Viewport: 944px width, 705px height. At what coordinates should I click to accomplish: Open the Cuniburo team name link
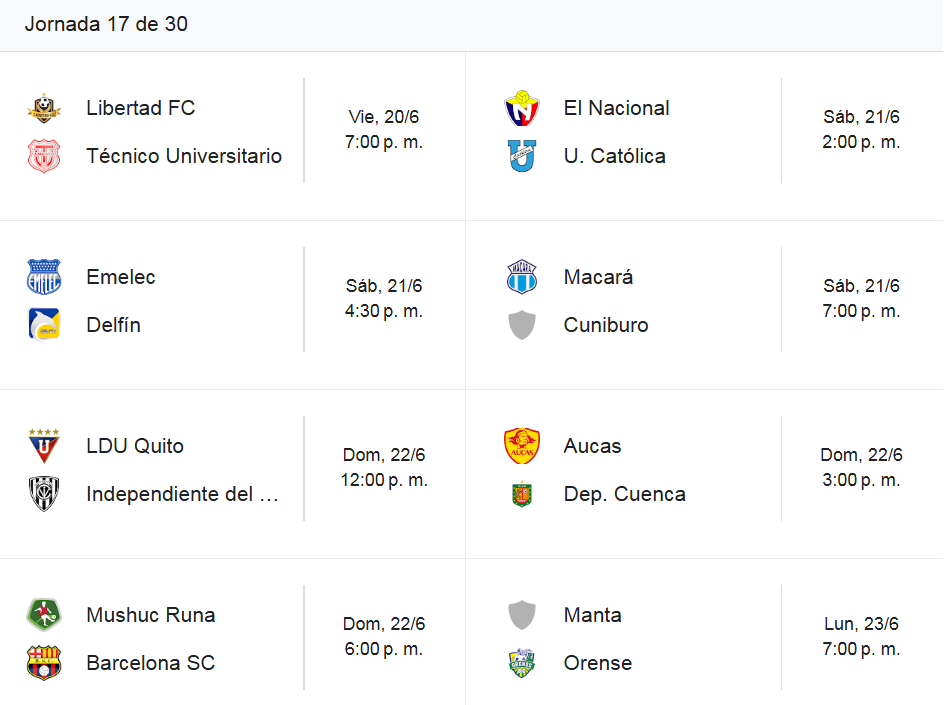pyautogui.click(x=606, y=325)
